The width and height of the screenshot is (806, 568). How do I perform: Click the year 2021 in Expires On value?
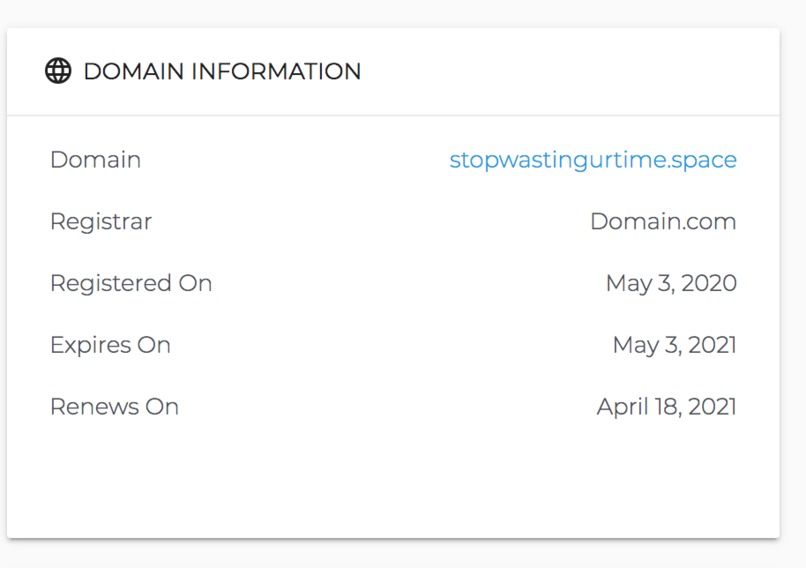coord(712,345)
